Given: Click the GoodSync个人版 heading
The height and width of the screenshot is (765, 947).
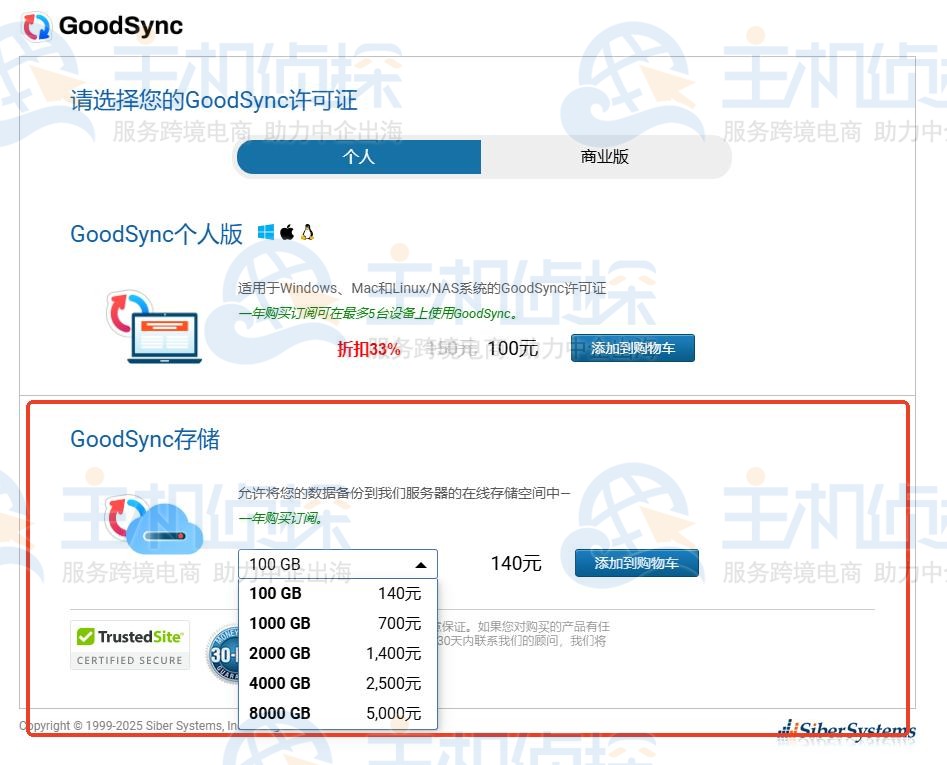Looking at the screenshot, I should (156, 234).
